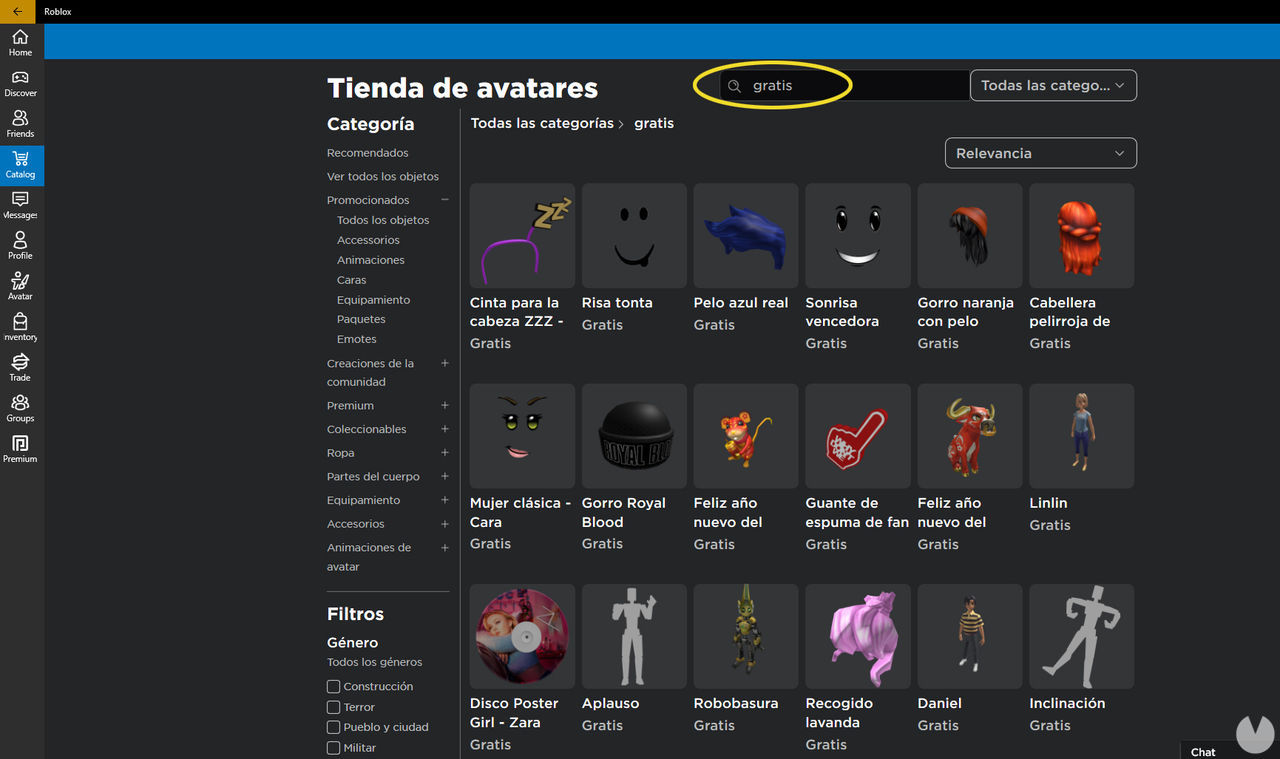Check the Pueblo y ciudad box

(334, 727)
